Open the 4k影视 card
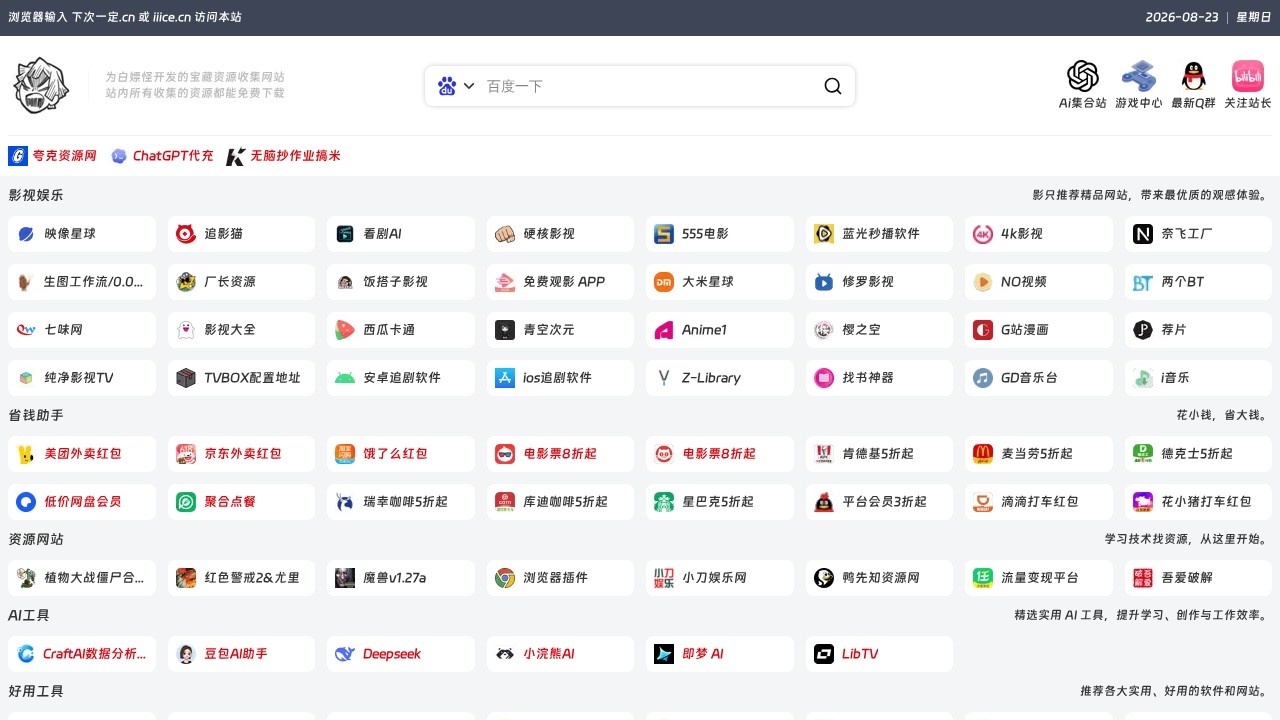This screenshot has width=1280, height=720. (1039, 234)
